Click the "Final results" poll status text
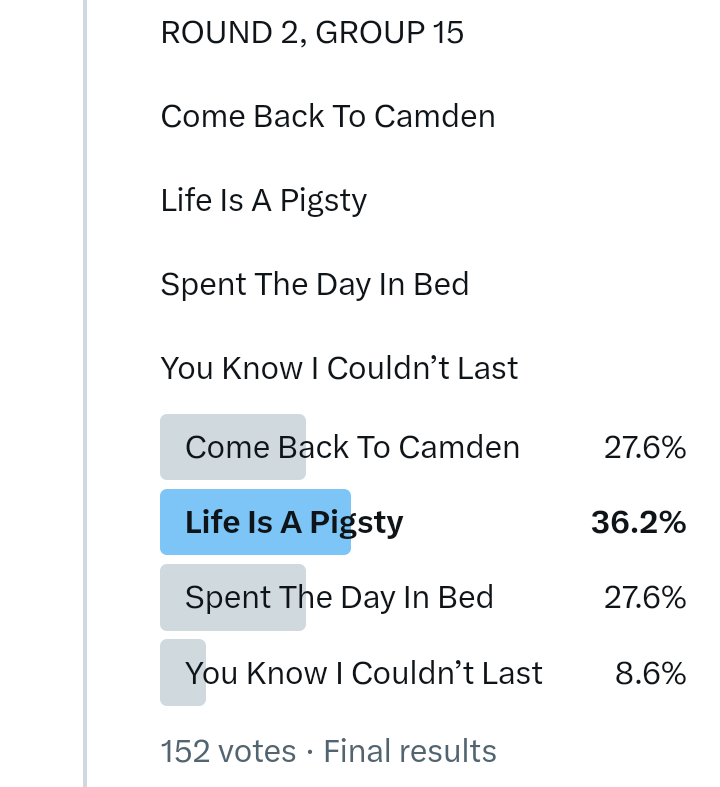The image size is (720, 787). coord(410,751)
